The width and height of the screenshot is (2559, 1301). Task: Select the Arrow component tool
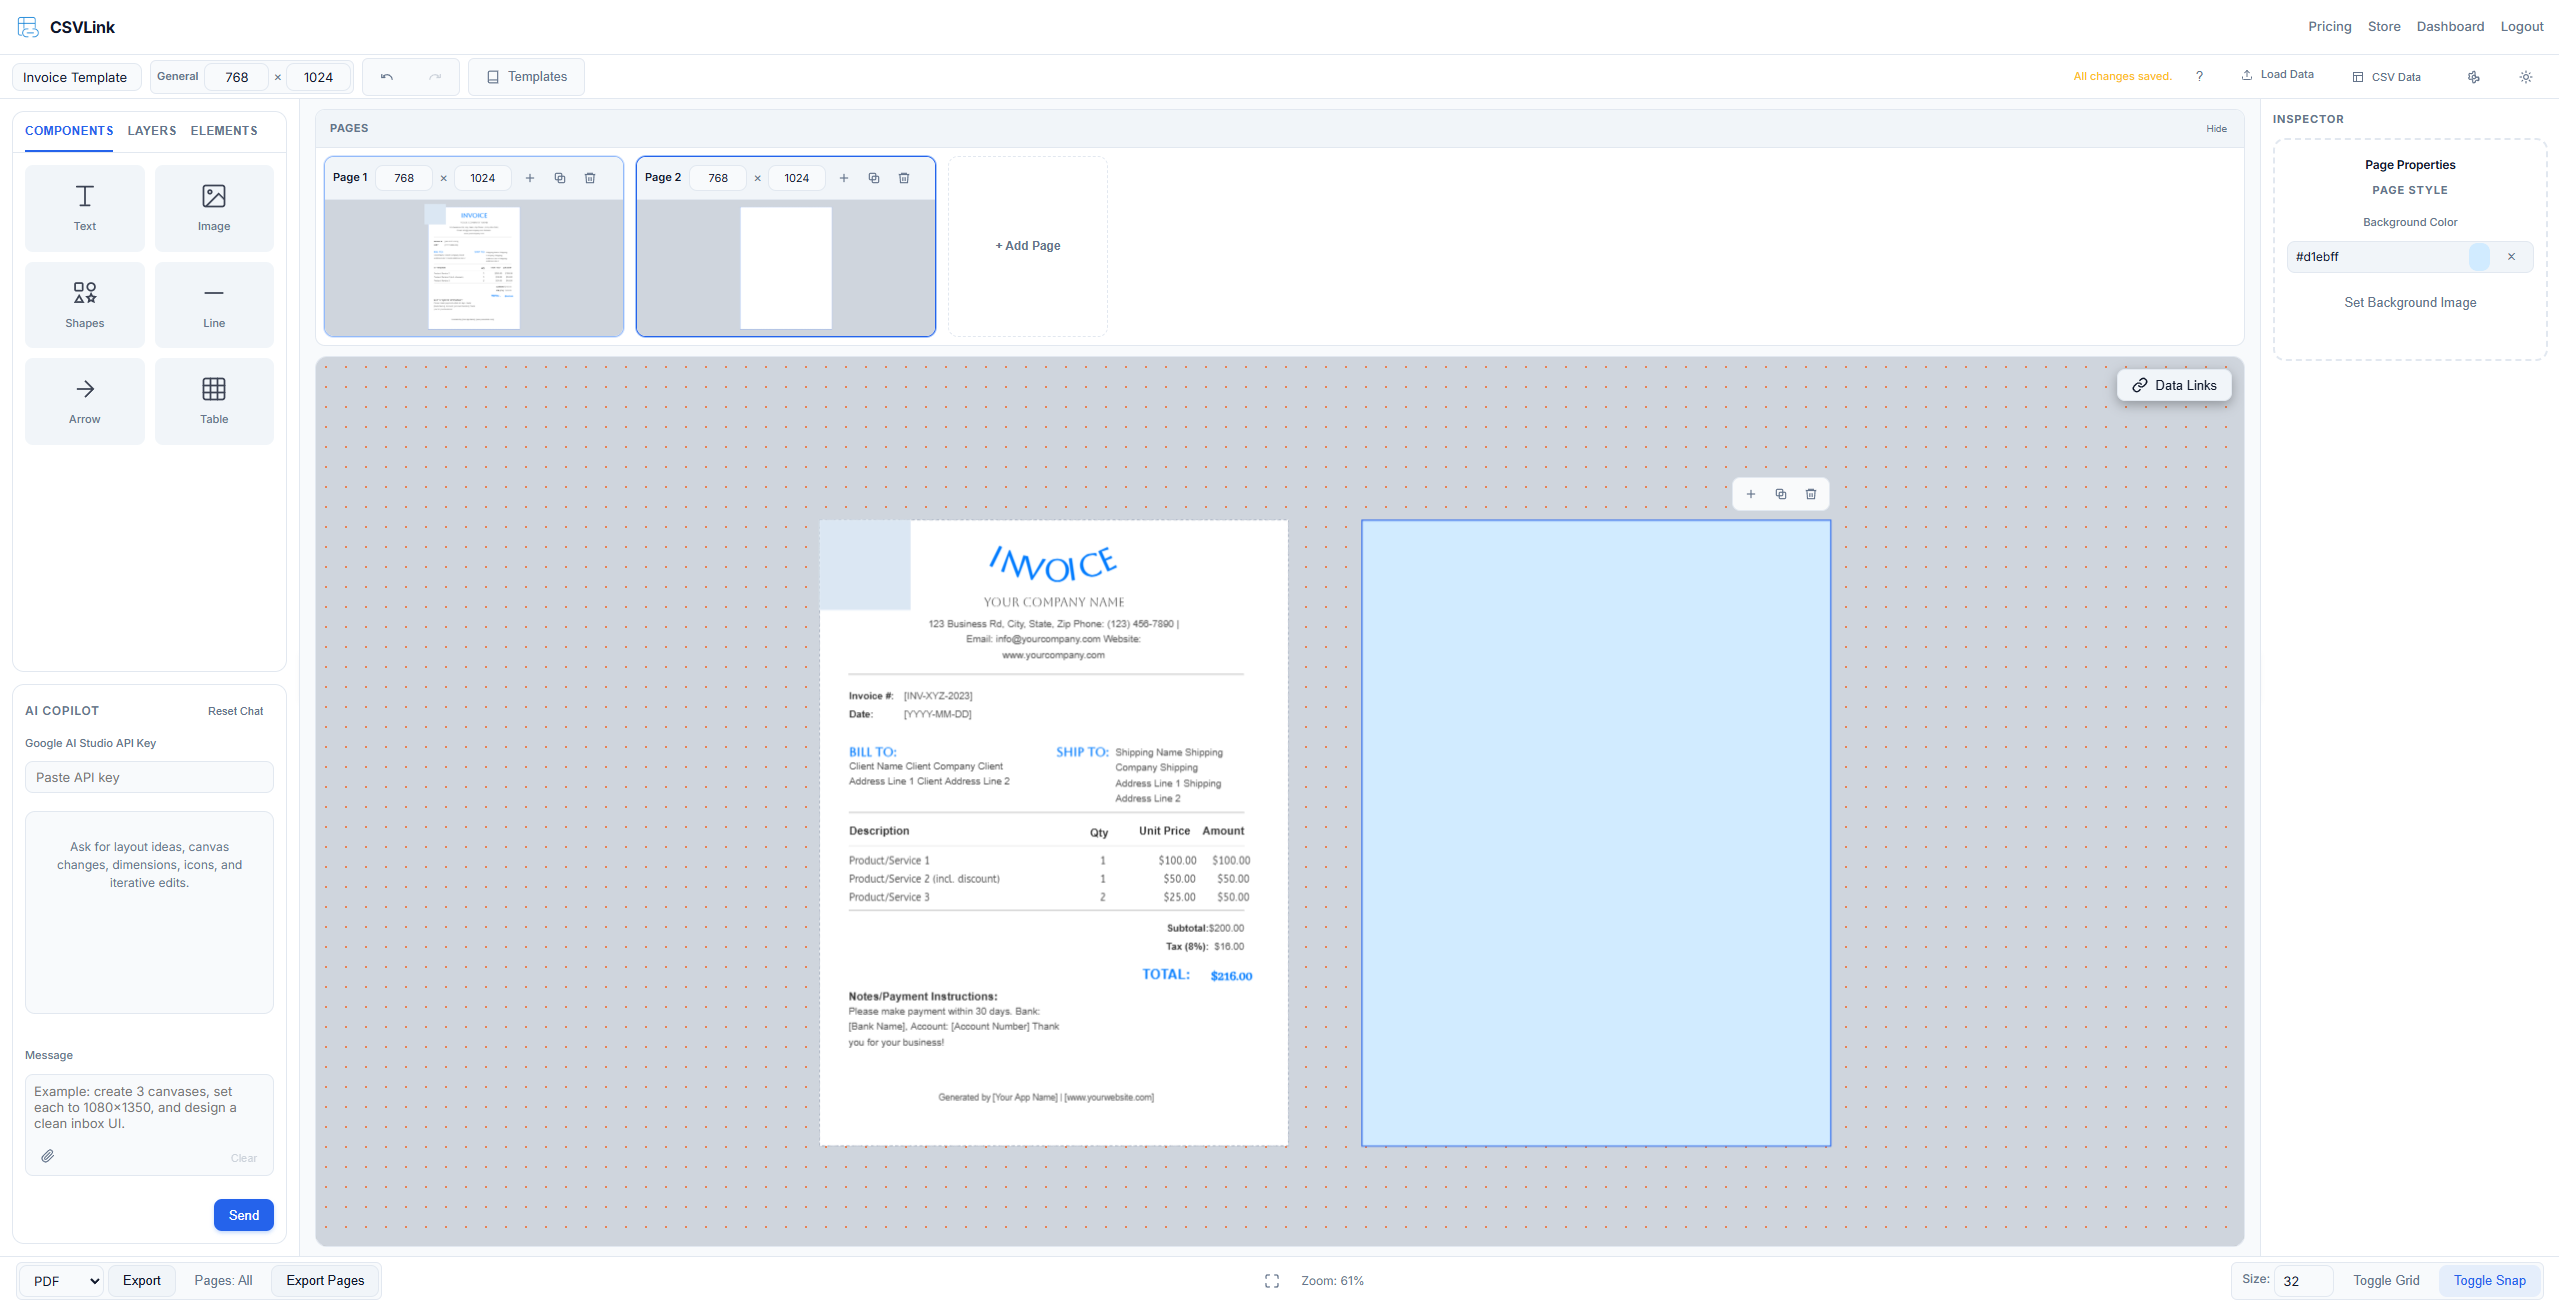(84, 400)
